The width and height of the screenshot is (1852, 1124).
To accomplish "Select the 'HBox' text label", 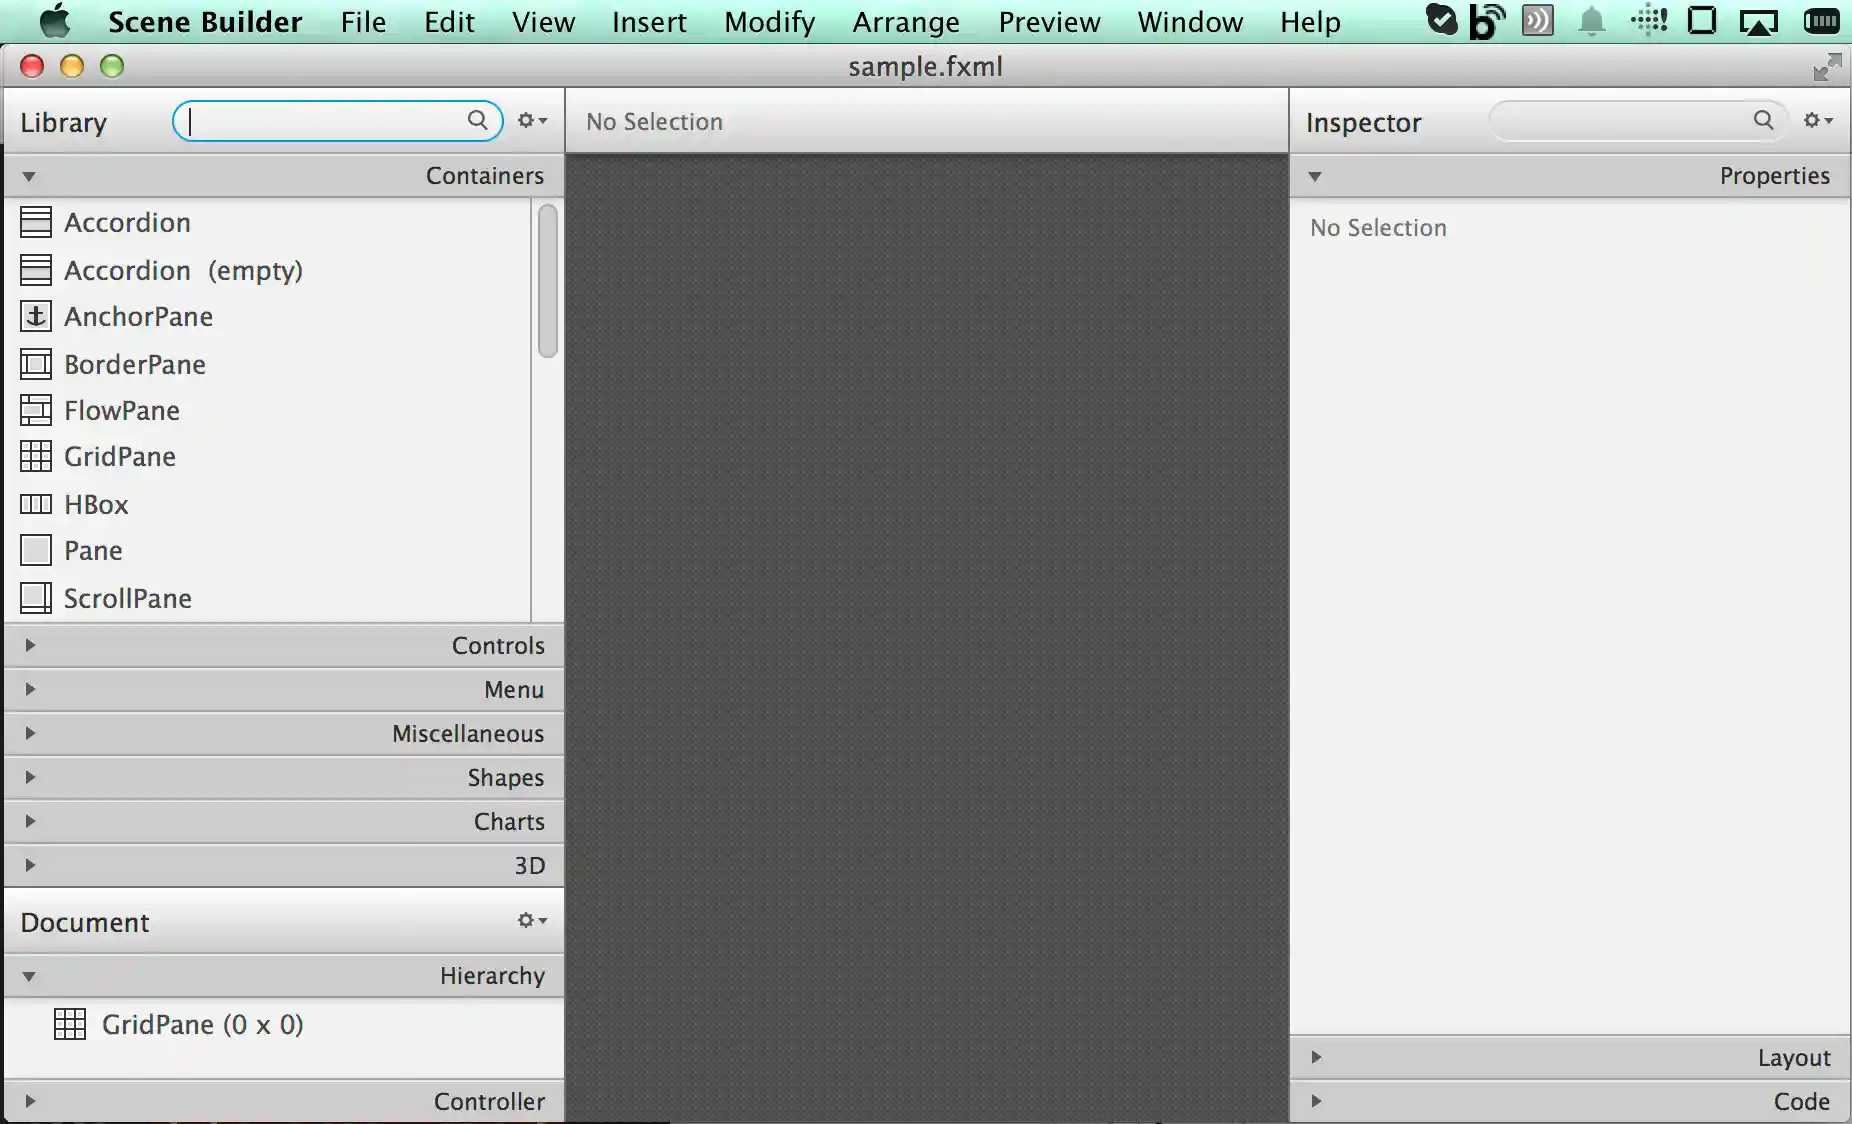I will pos(96,504).
